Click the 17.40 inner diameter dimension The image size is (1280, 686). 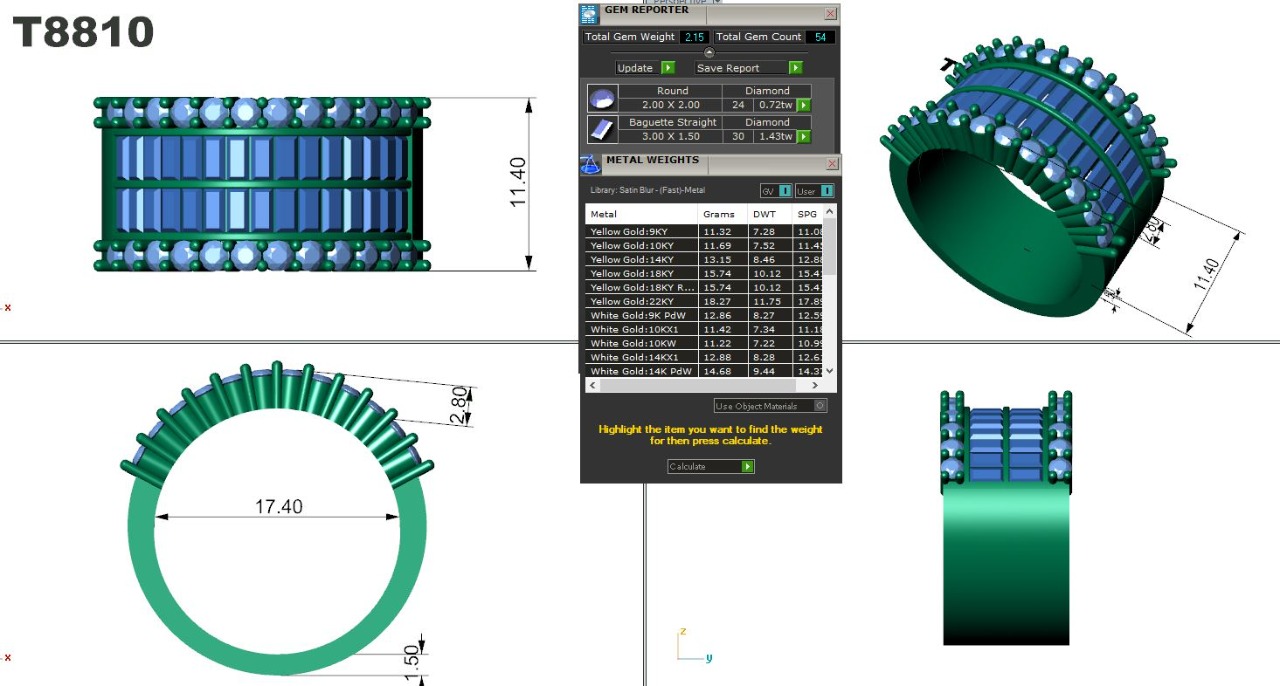278,507
